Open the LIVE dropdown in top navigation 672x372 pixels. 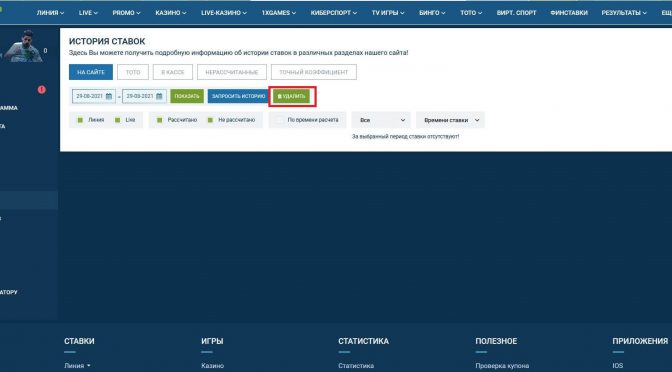(88, 13)
